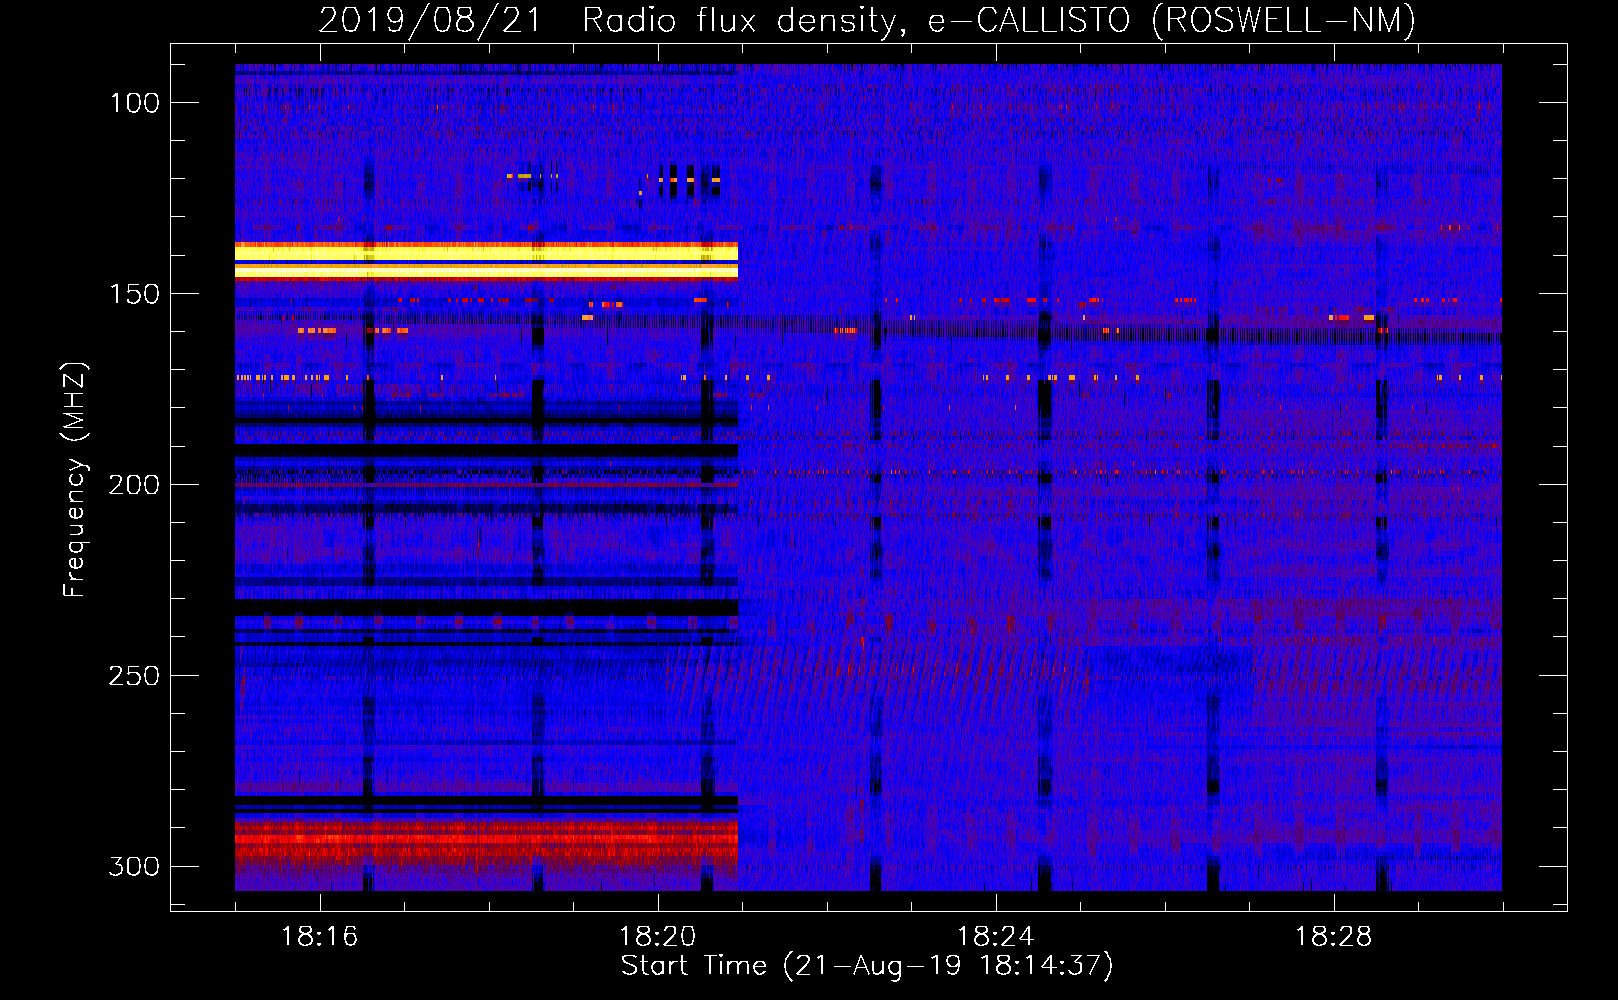
Task: Click the '18:24' time axis label
Action: [995, 937]
